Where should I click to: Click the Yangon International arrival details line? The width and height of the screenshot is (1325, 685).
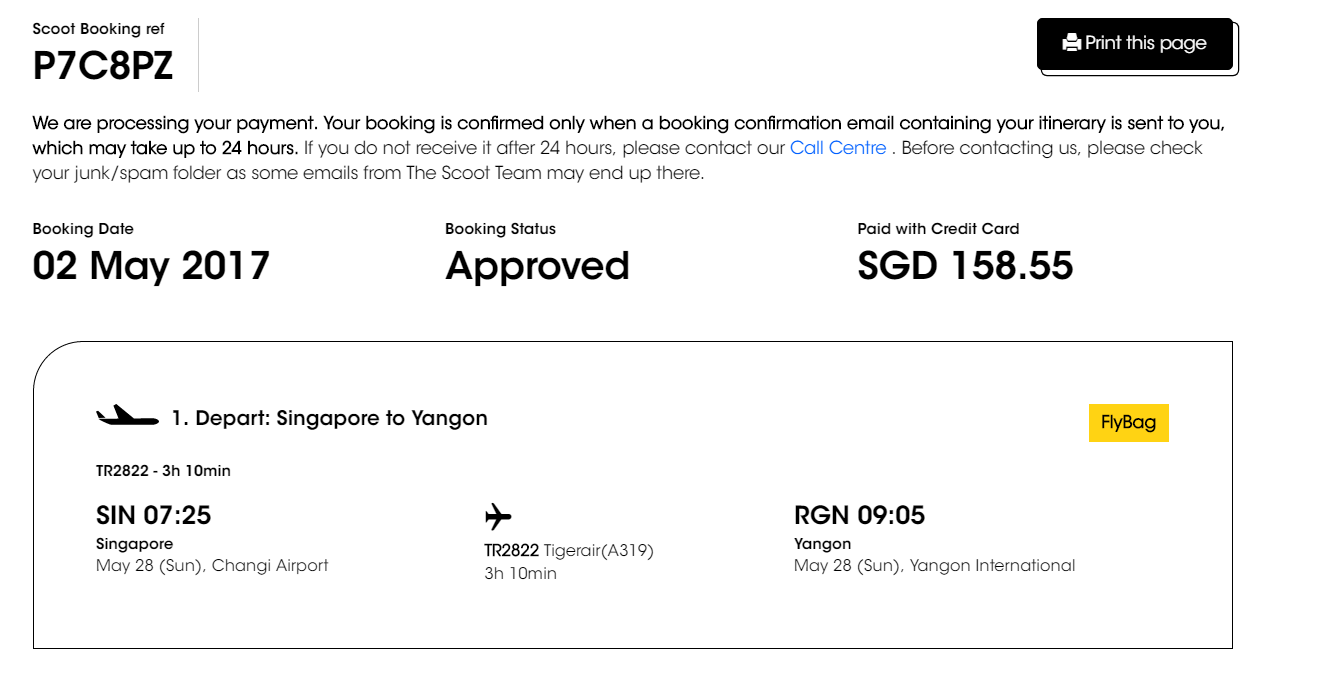coord(934,566)
